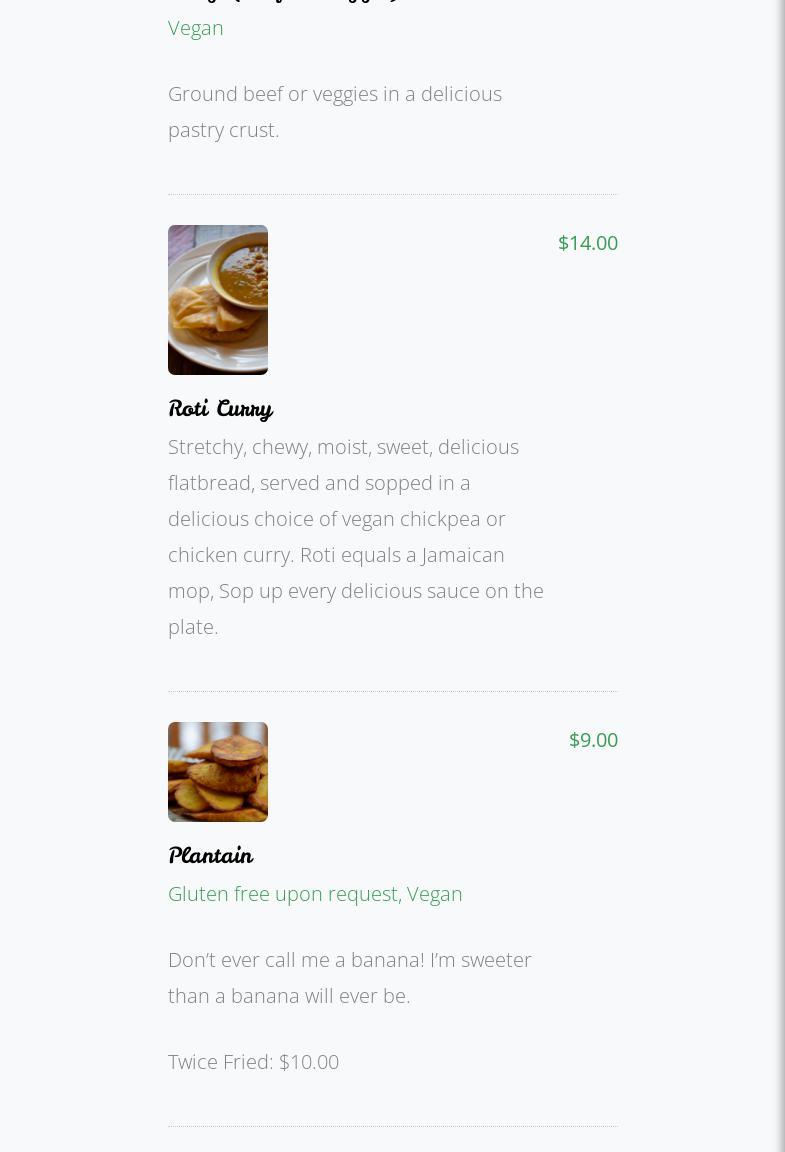Click the Gluten free upon request tag

(x=283, y=893)
